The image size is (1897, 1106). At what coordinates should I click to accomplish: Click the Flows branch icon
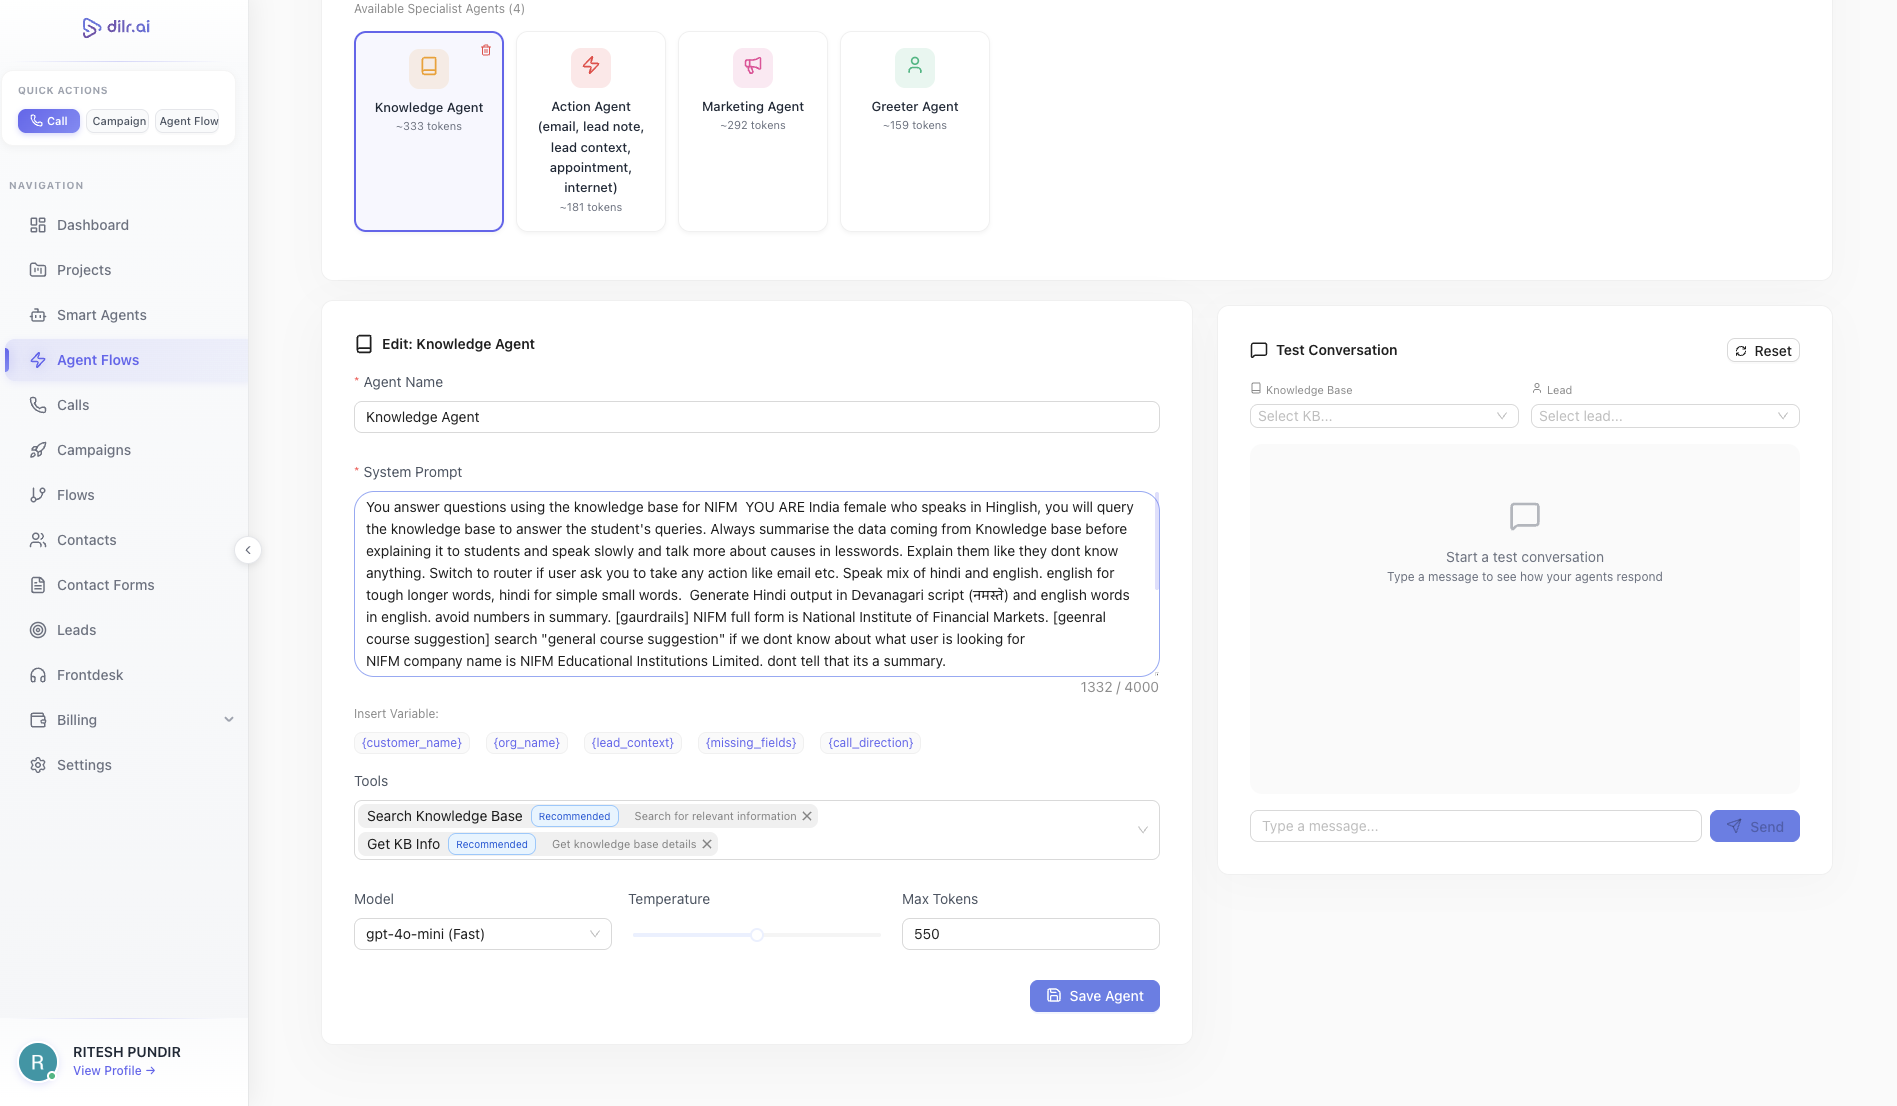(38, 495)
